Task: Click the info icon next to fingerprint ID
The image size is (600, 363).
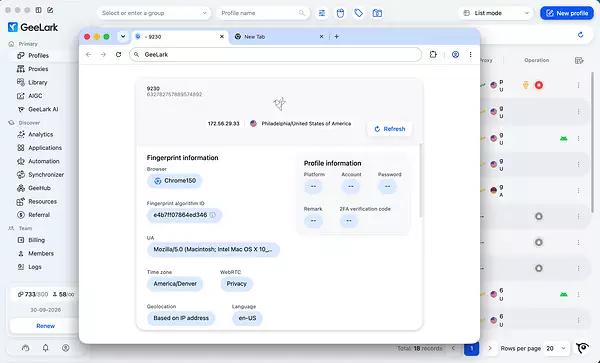Action: tap(213, 215)
